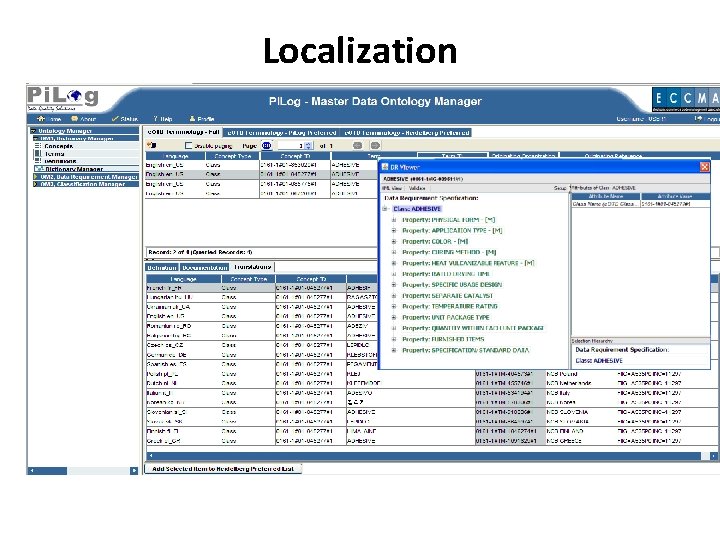This screenshot has height=540, width=720.
Task: Expand Property: CURING METHOD node
Action: click(394, 252)
